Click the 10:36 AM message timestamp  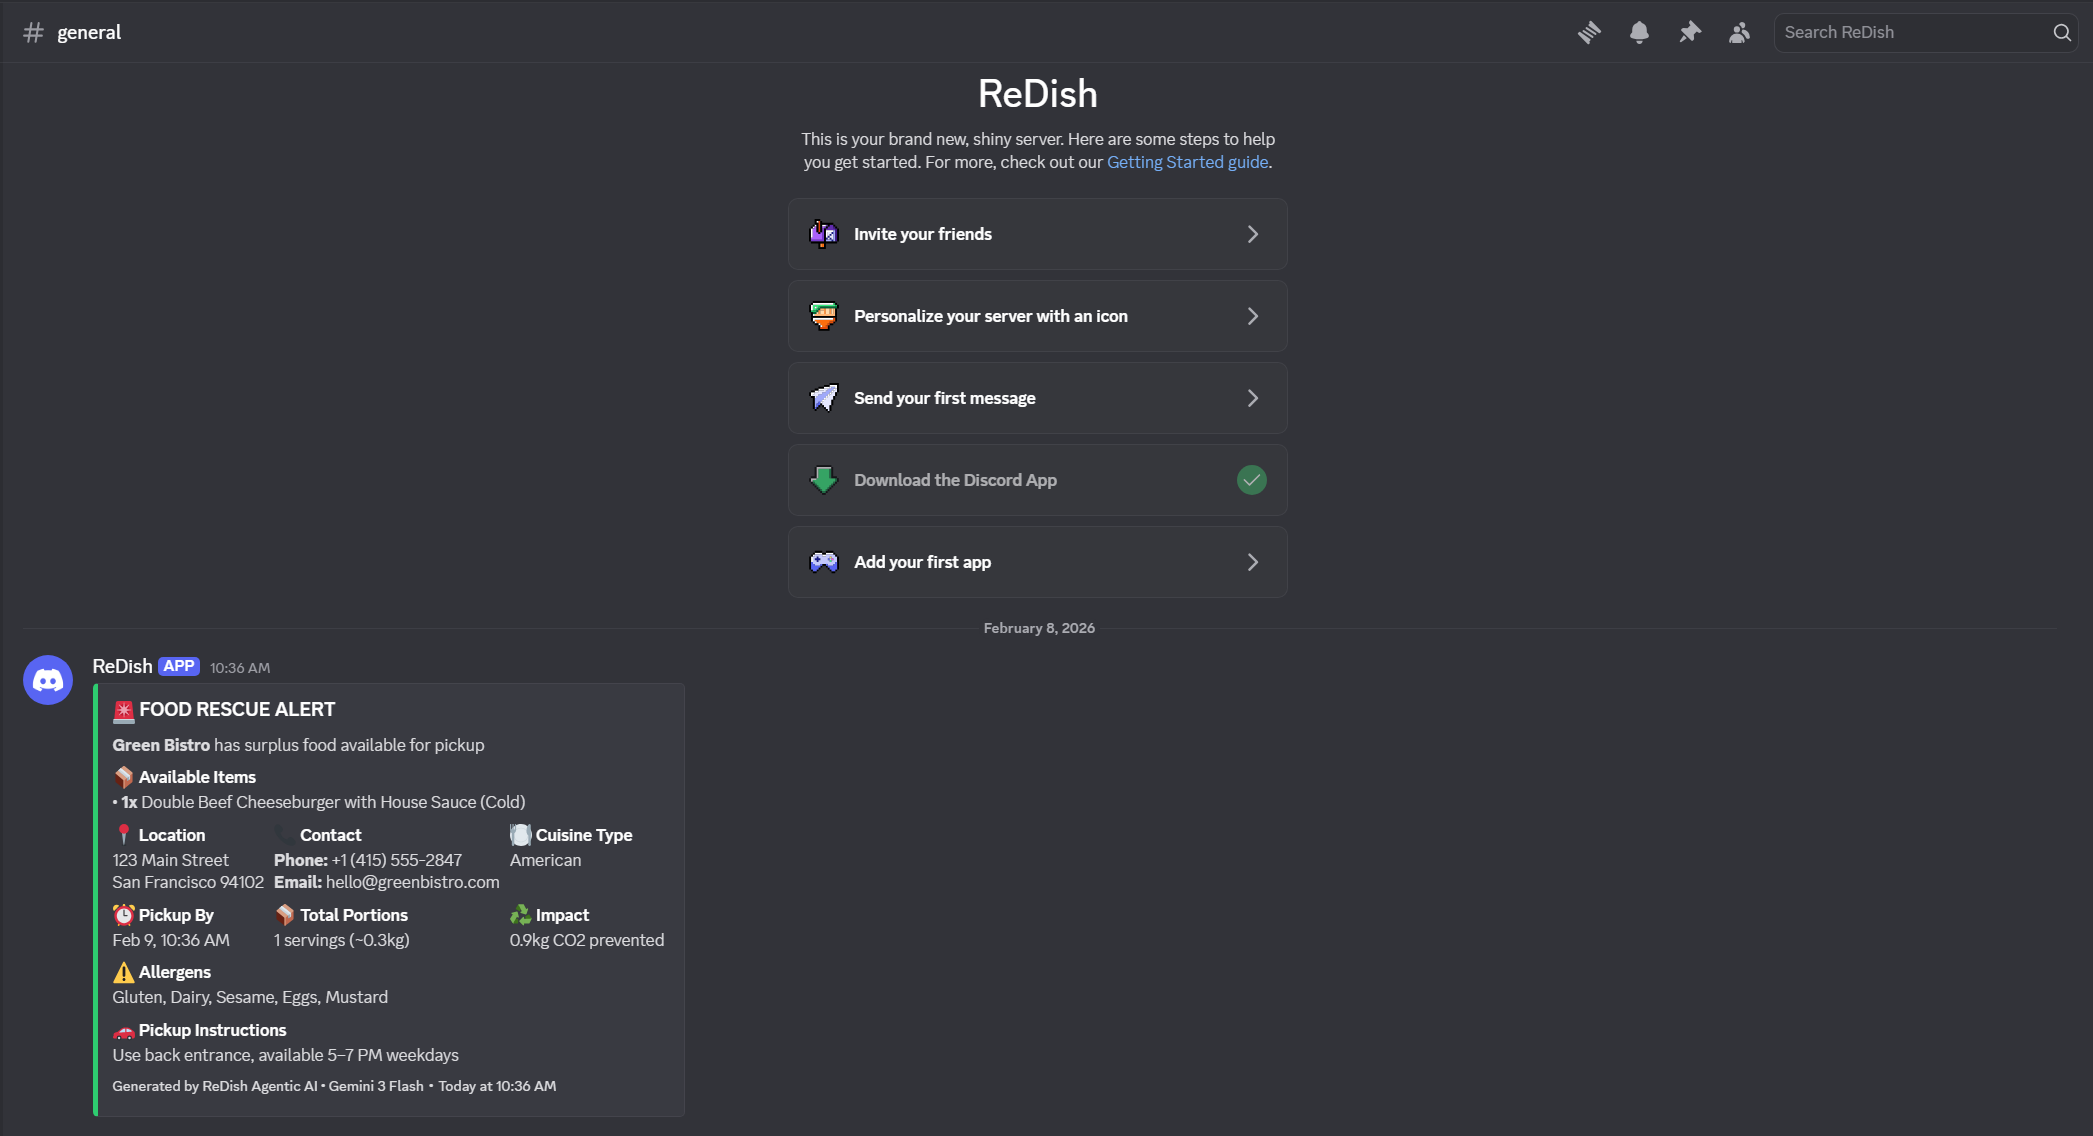click(x=240, y=668)
